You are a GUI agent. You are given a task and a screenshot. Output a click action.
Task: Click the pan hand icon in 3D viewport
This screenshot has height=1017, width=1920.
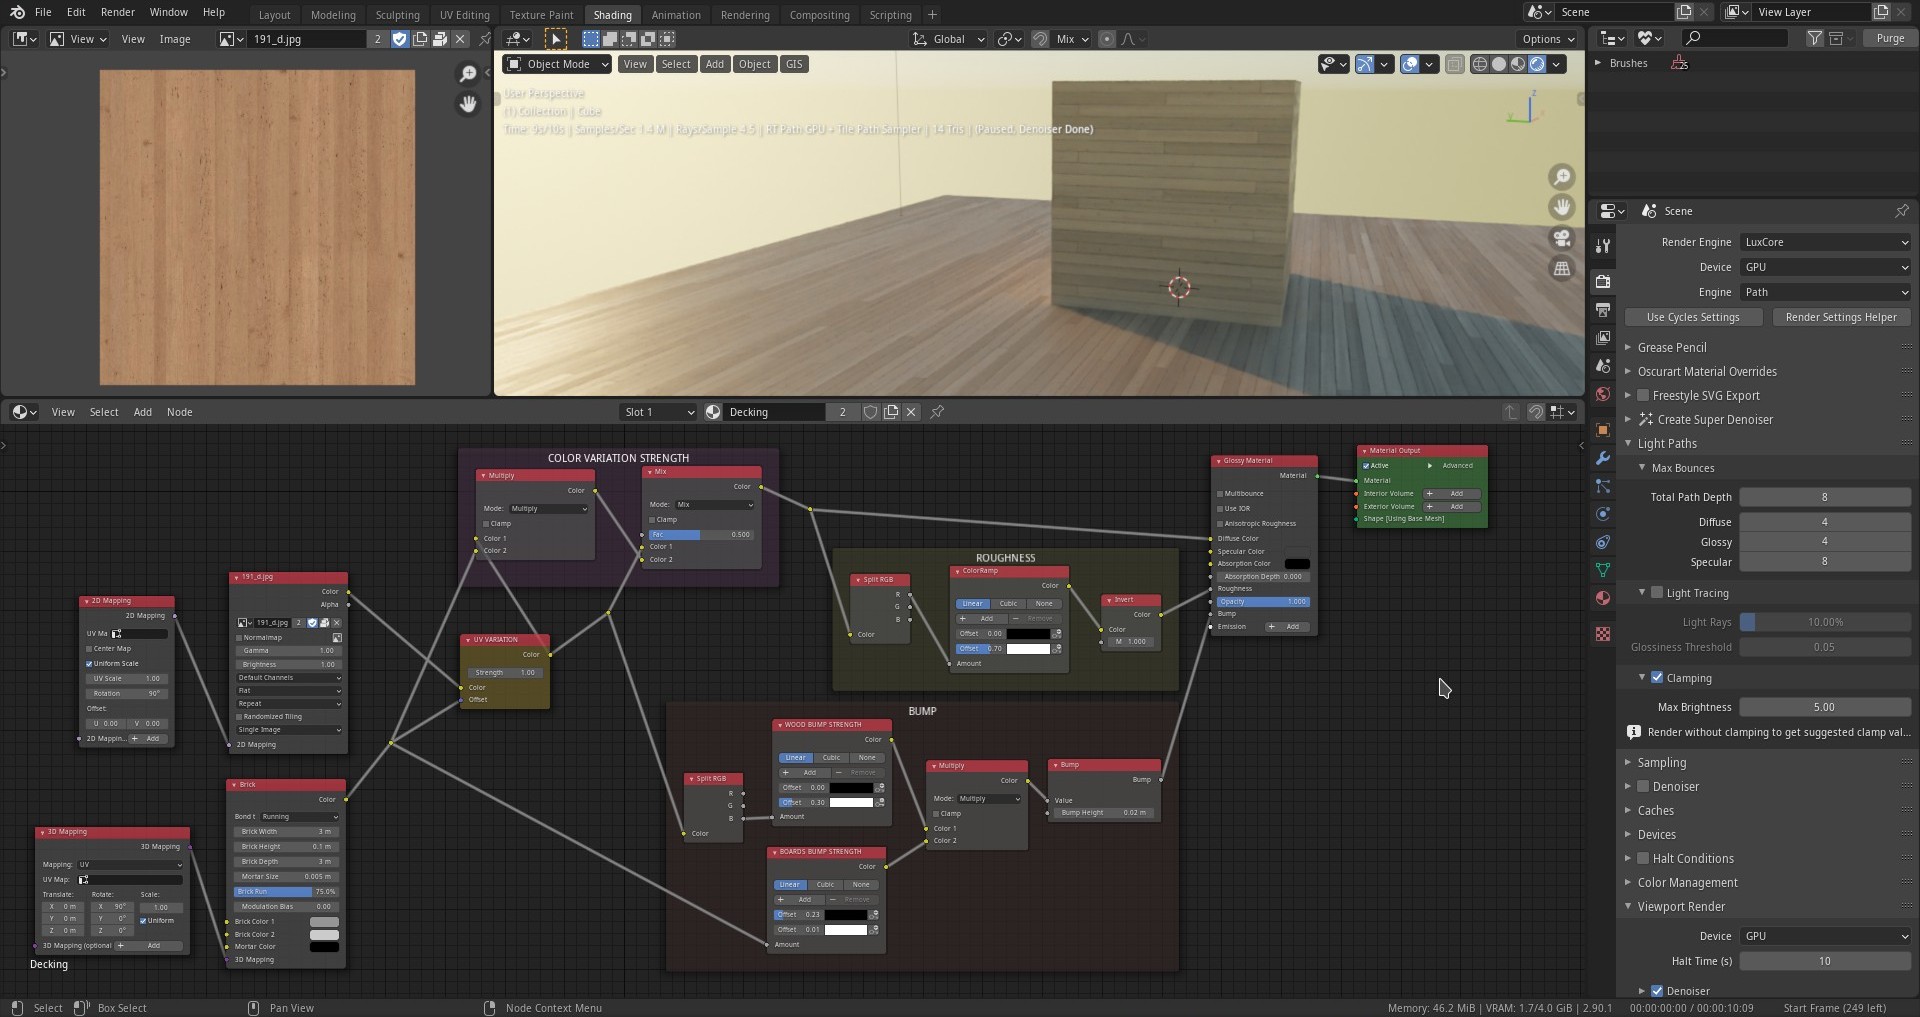[1561, 207]
